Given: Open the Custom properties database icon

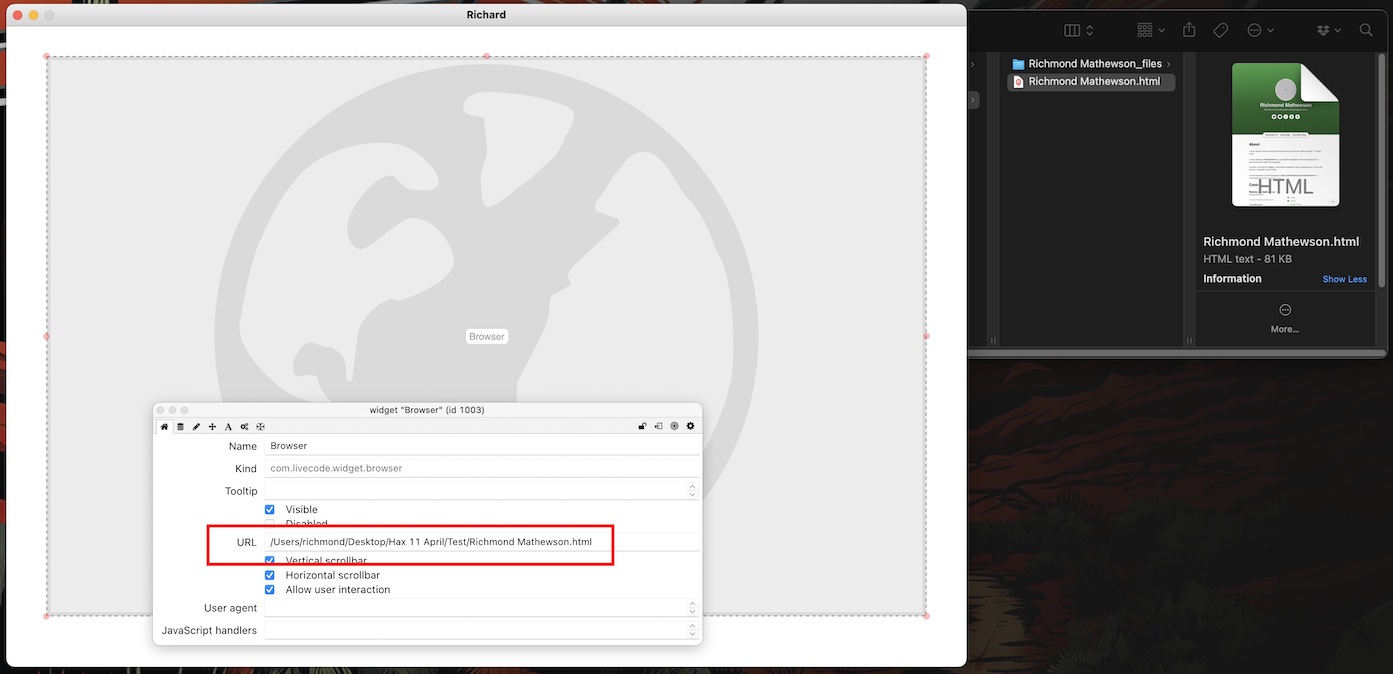Looking at the screenshot, I should coord(180,426).
